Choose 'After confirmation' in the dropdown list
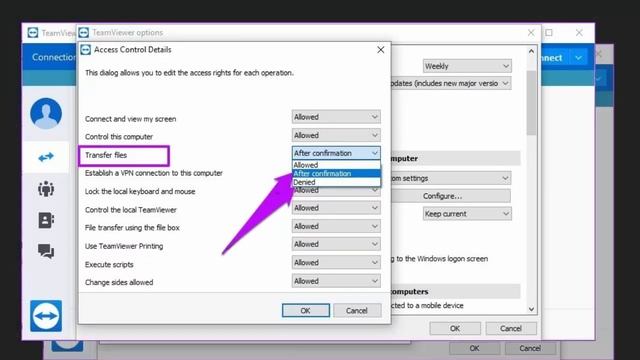 [x=336, y=173]
